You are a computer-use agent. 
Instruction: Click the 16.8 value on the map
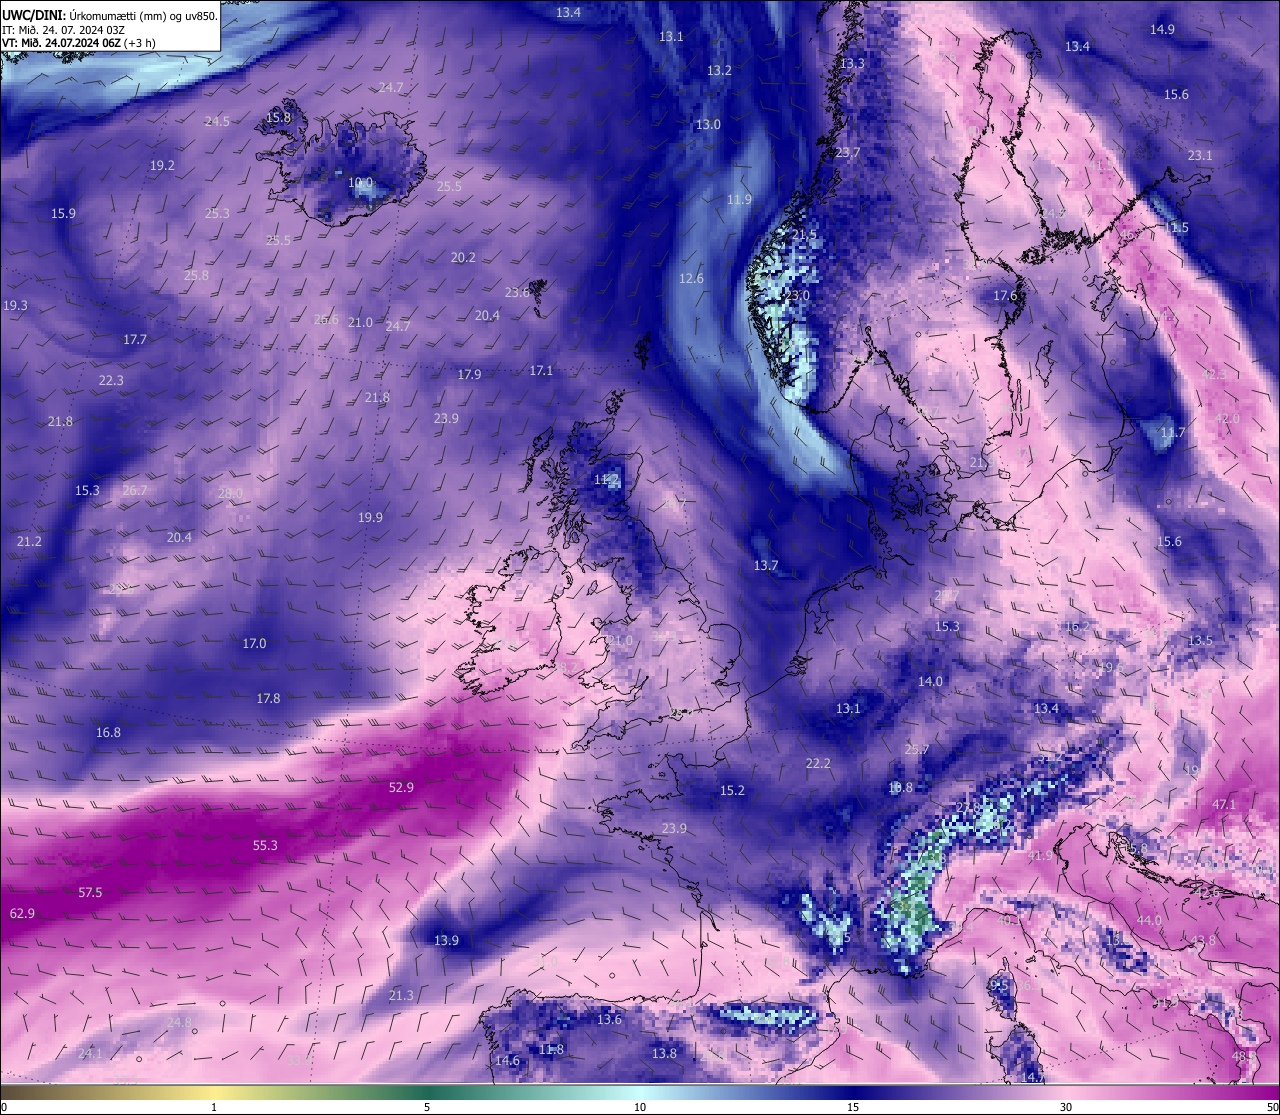point(108,732)
